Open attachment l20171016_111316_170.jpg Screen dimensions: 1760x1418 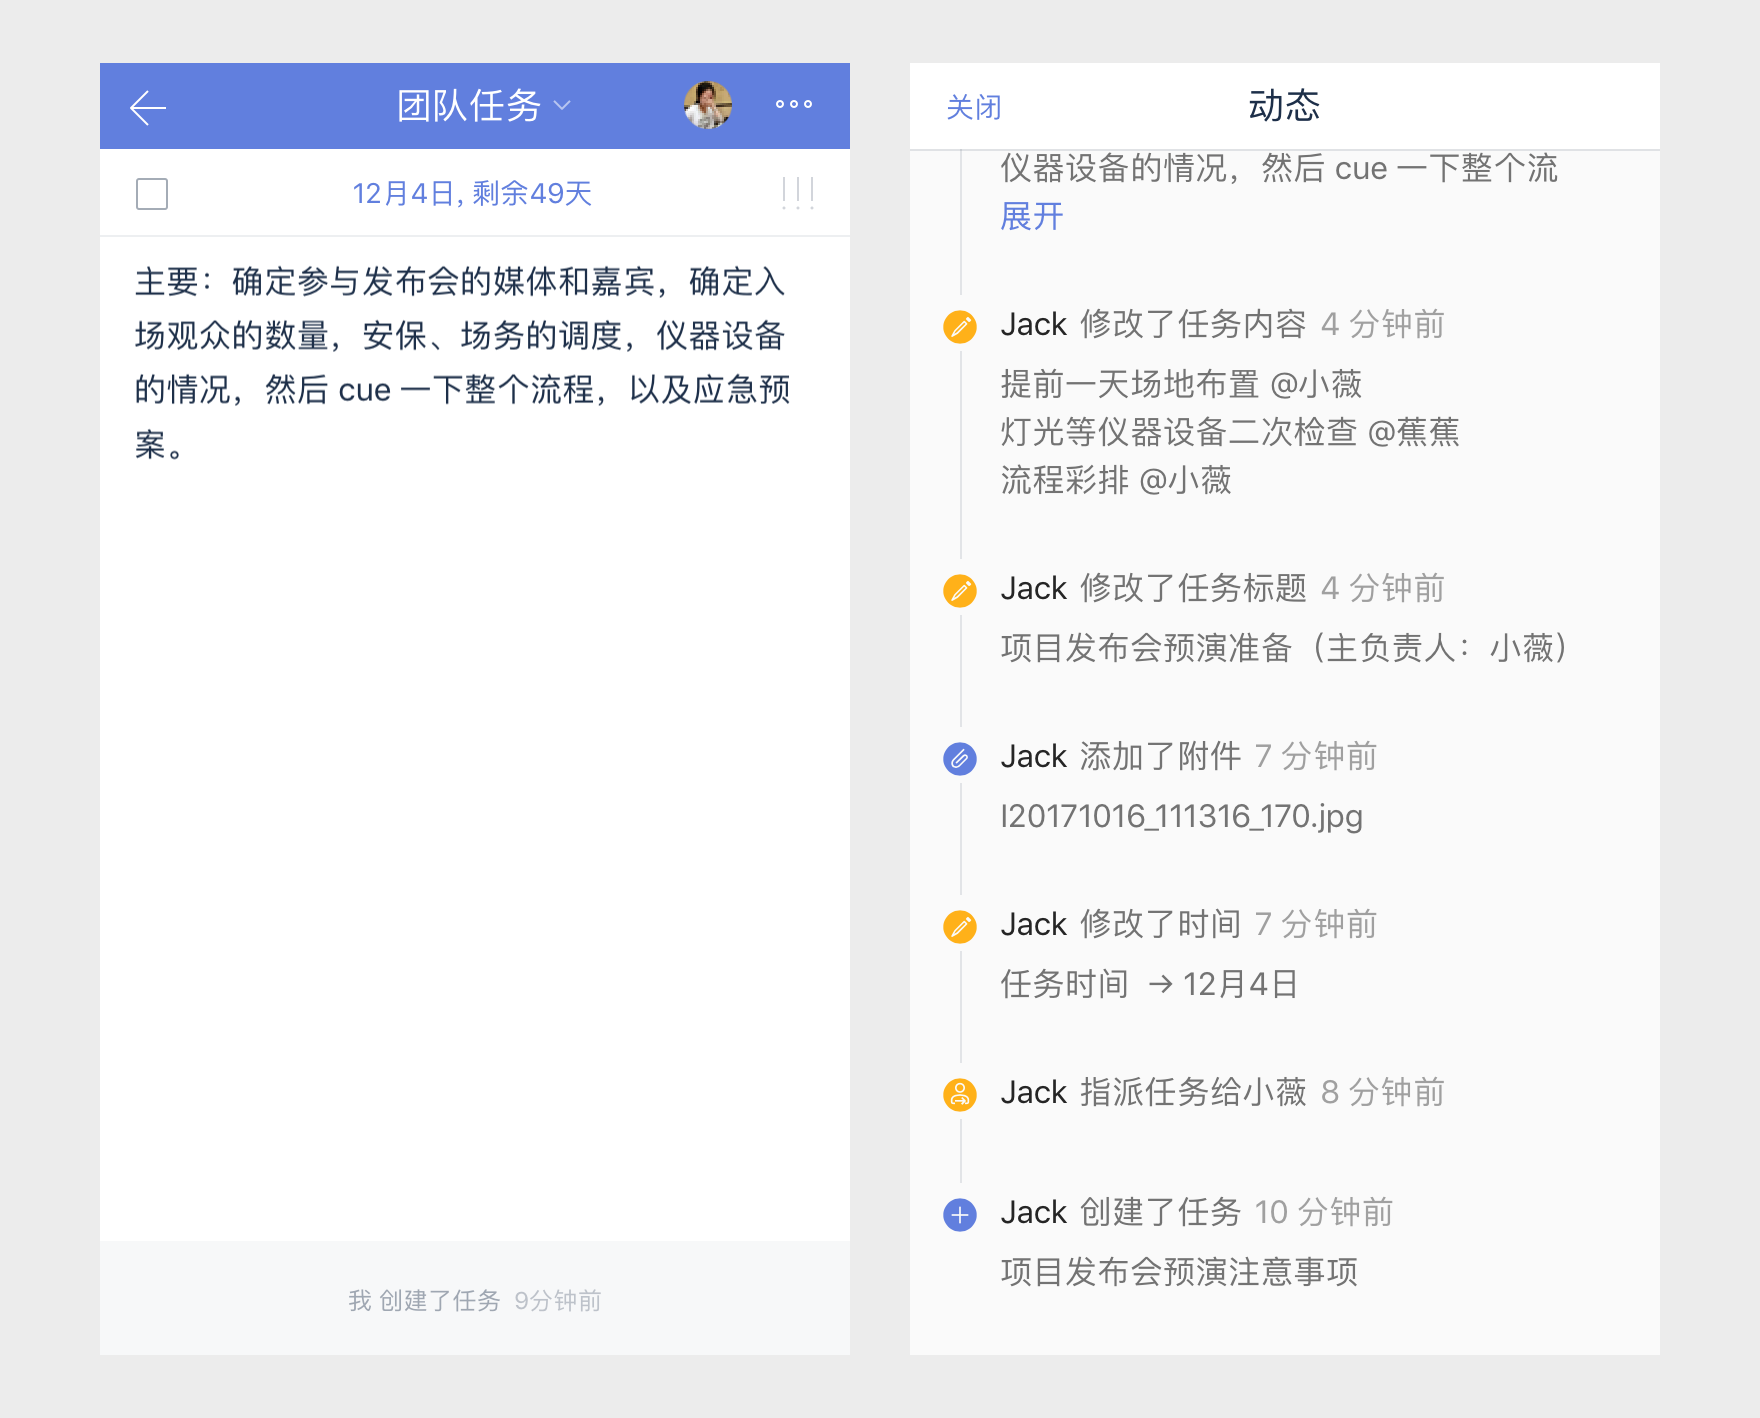pyautogui.click(x=1182, y=816)
